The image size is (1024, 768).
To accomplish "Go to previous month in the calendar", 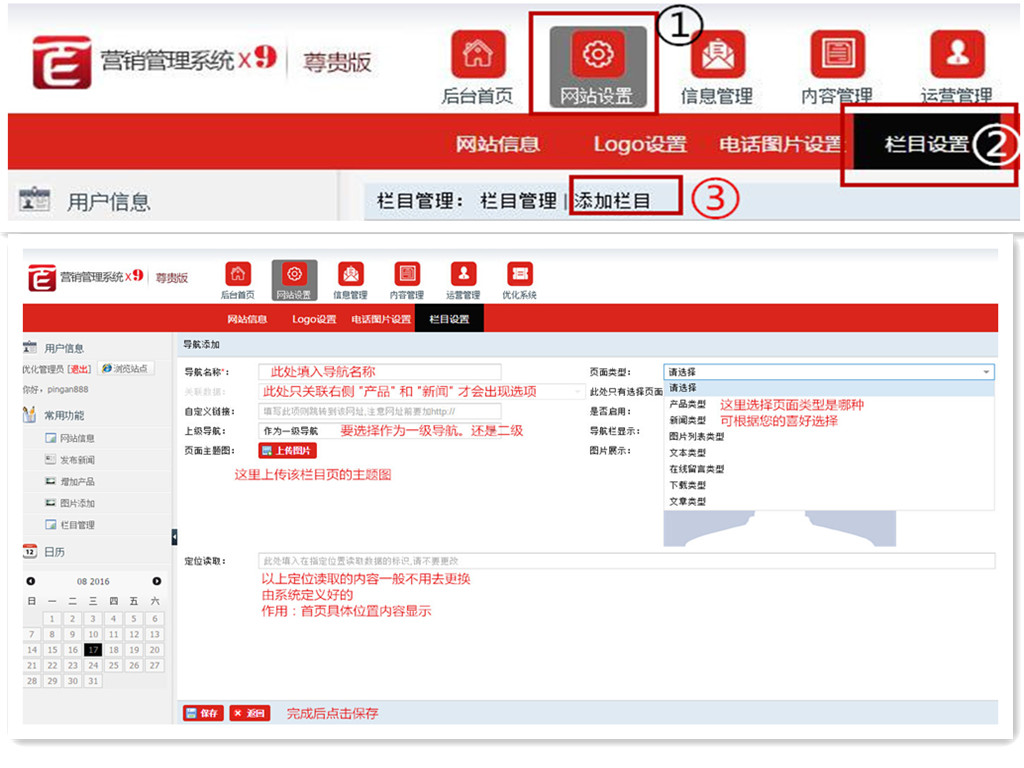I will pyautogui.click(x=31, y=581).
